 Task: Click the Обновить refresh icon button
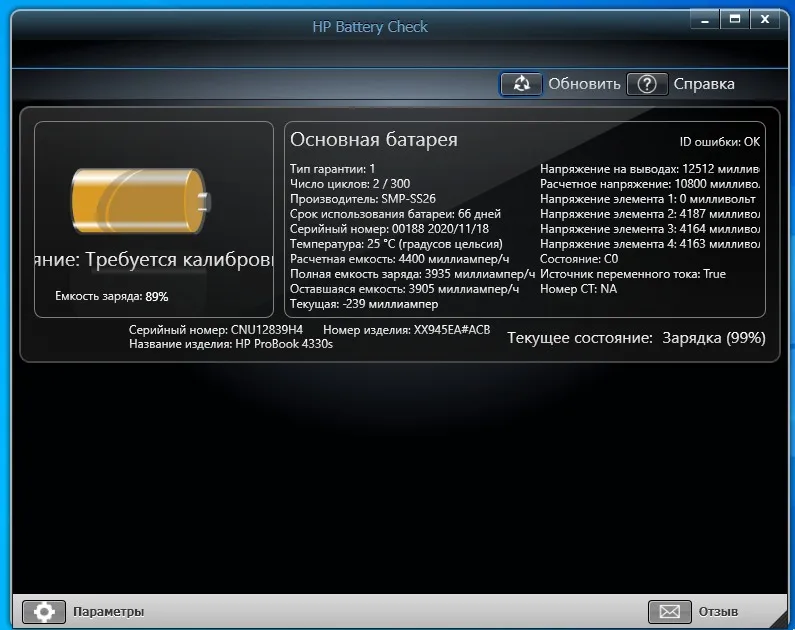[x=521, y=84]
